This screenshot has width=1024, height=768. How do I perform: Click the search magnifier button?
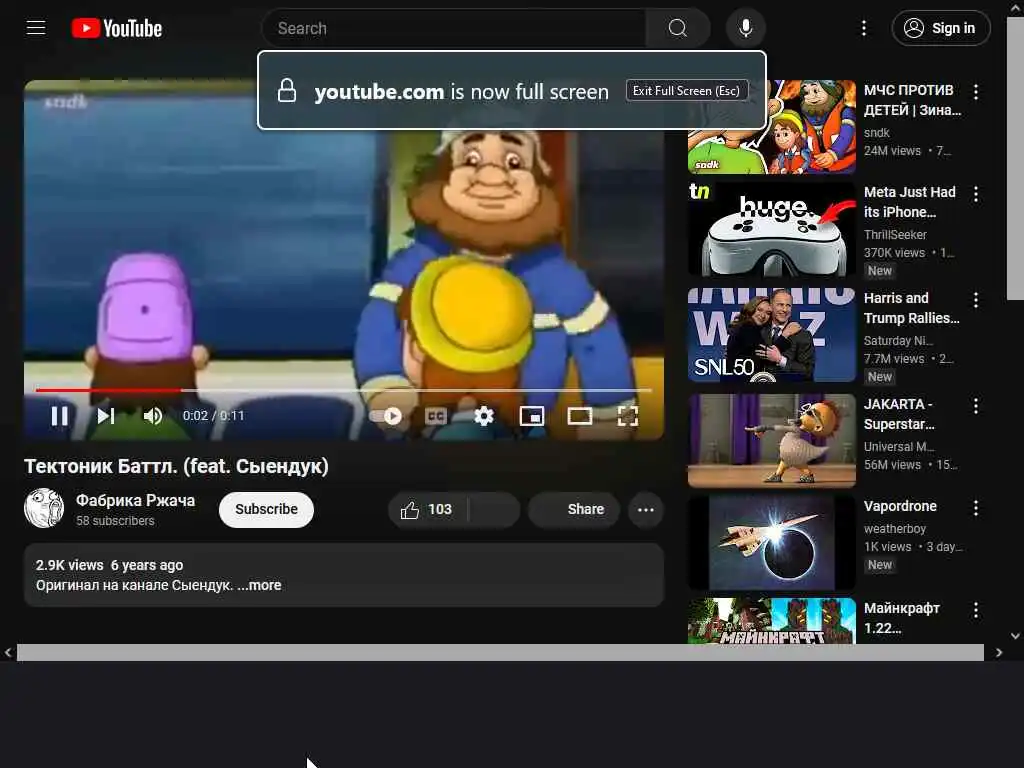677,28
